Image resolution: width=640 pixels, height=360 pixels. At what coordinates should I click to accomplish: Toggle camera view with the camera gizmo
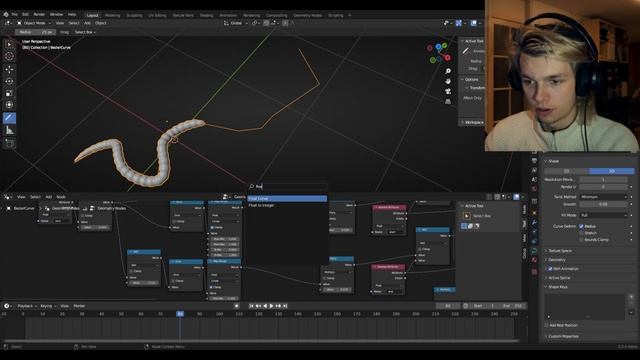coord(448,91)
